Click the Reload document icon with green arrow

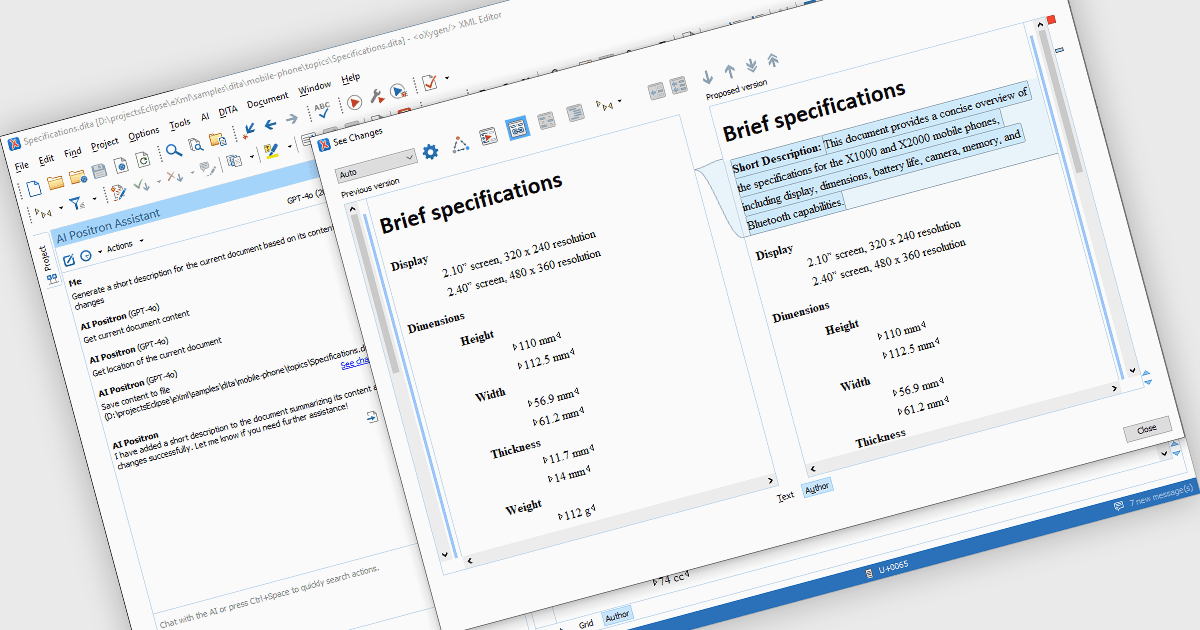144,160
